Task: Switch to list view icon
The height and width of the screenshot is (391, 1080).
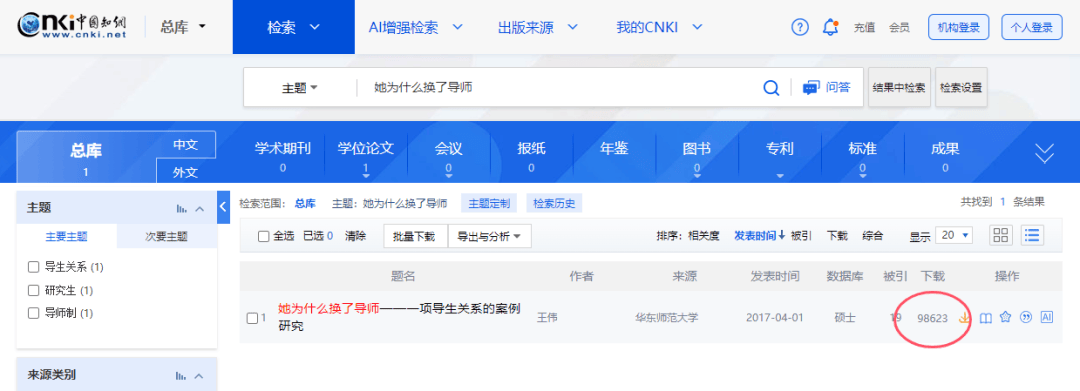Action: click(1032, 235)
